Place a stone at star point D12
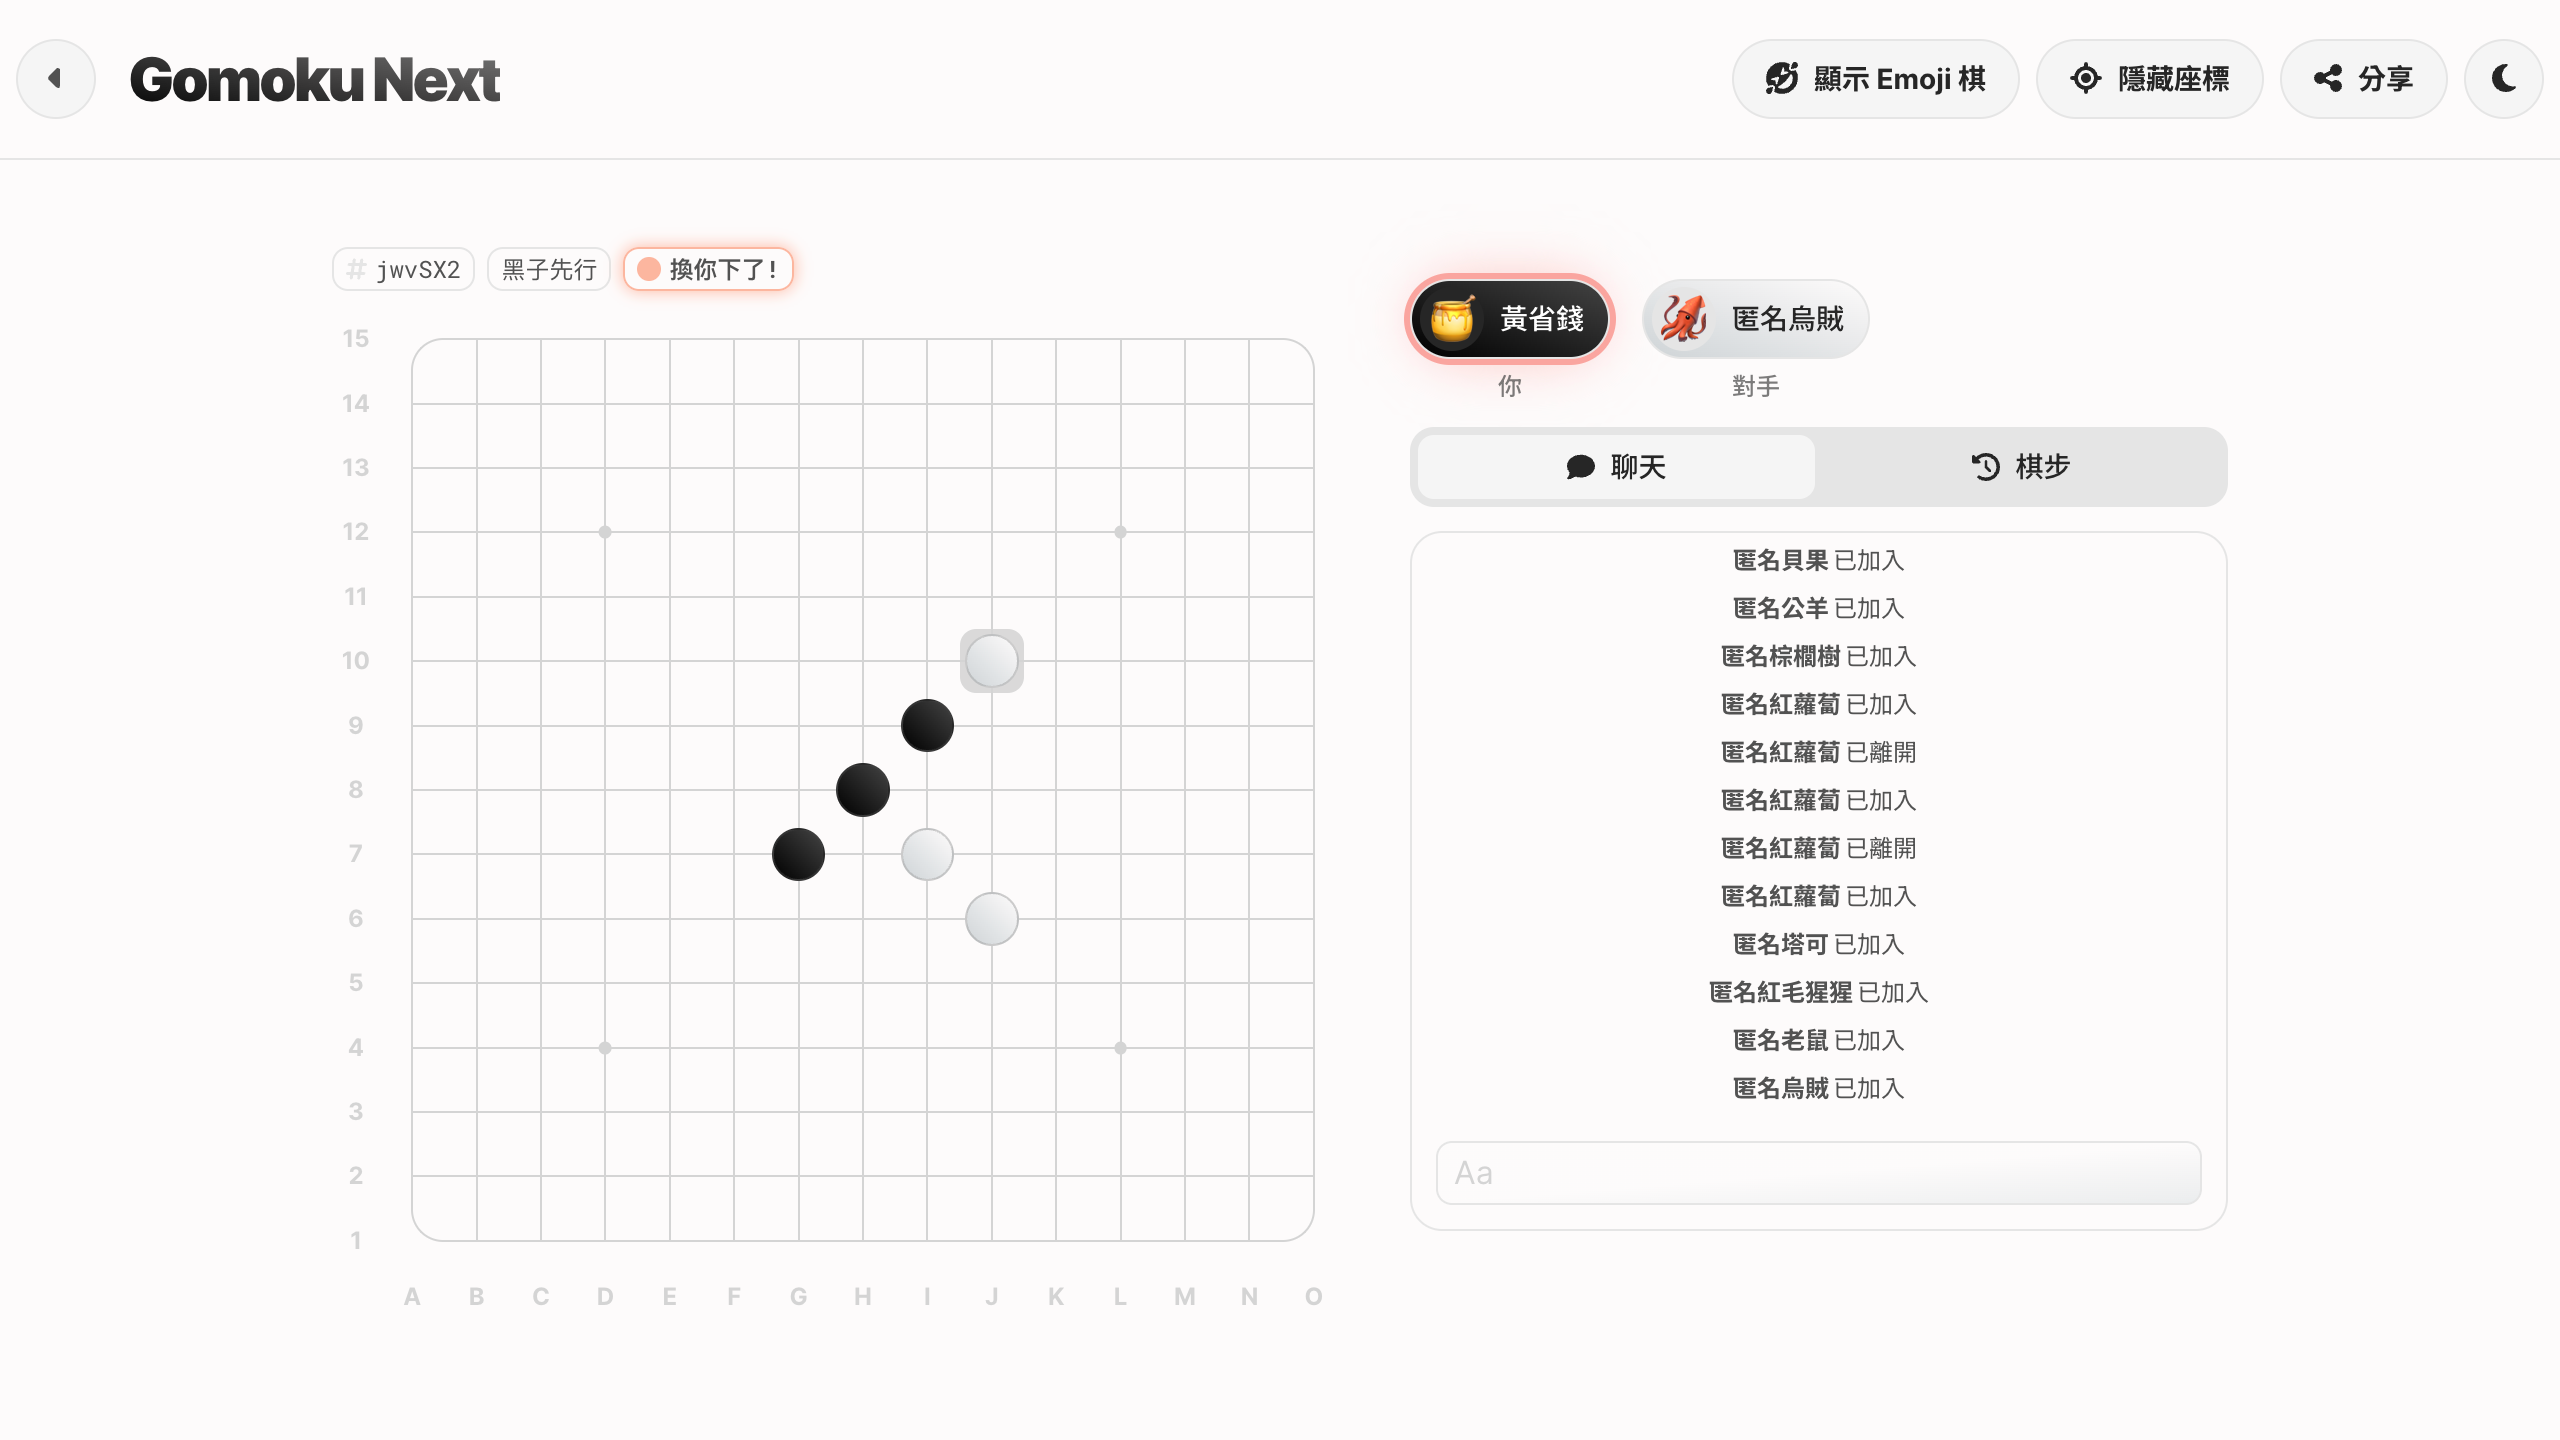The width and height of the screenshot is (2560, 1440). point(605,532)
